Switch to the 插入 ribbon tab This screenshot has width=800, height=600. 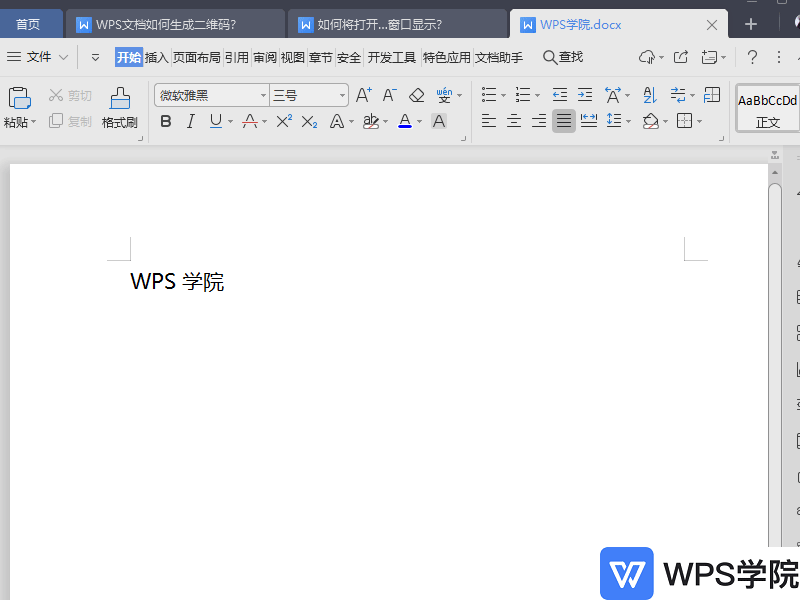(x=158, y=57)
